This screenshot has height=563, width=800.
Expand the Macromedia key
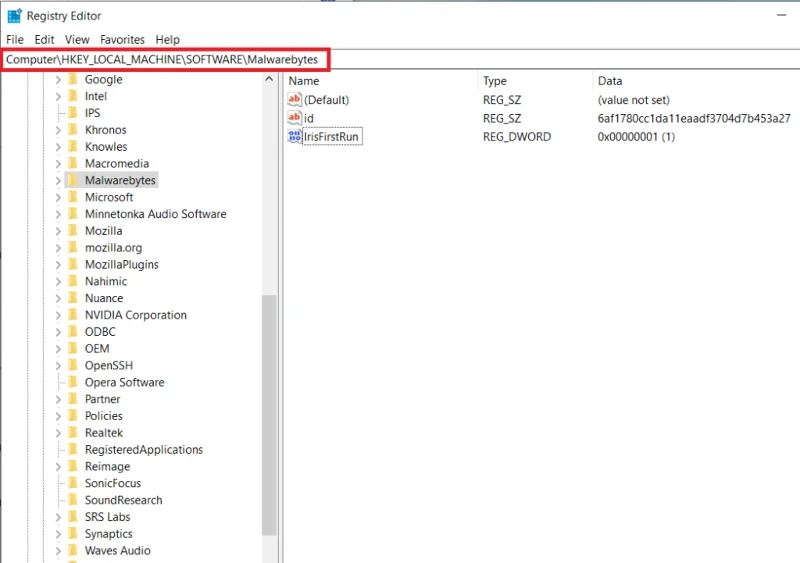(58, 164)
